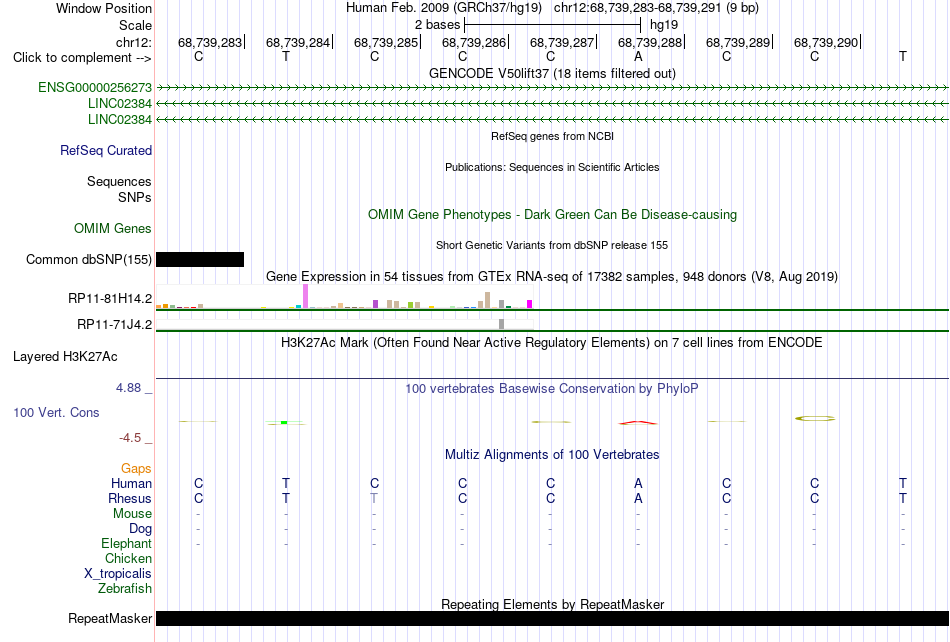Click 'Short Genetic Variants from dbSNP release 155'
This screenshot has width=950, height=642.
[553, 245]
